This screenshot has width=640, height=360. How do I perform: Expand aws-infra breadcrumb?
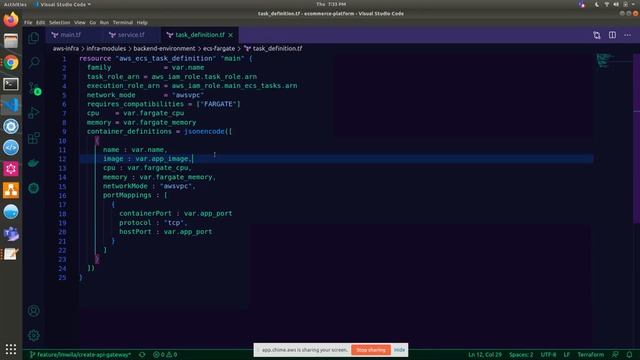pos(66,49)
